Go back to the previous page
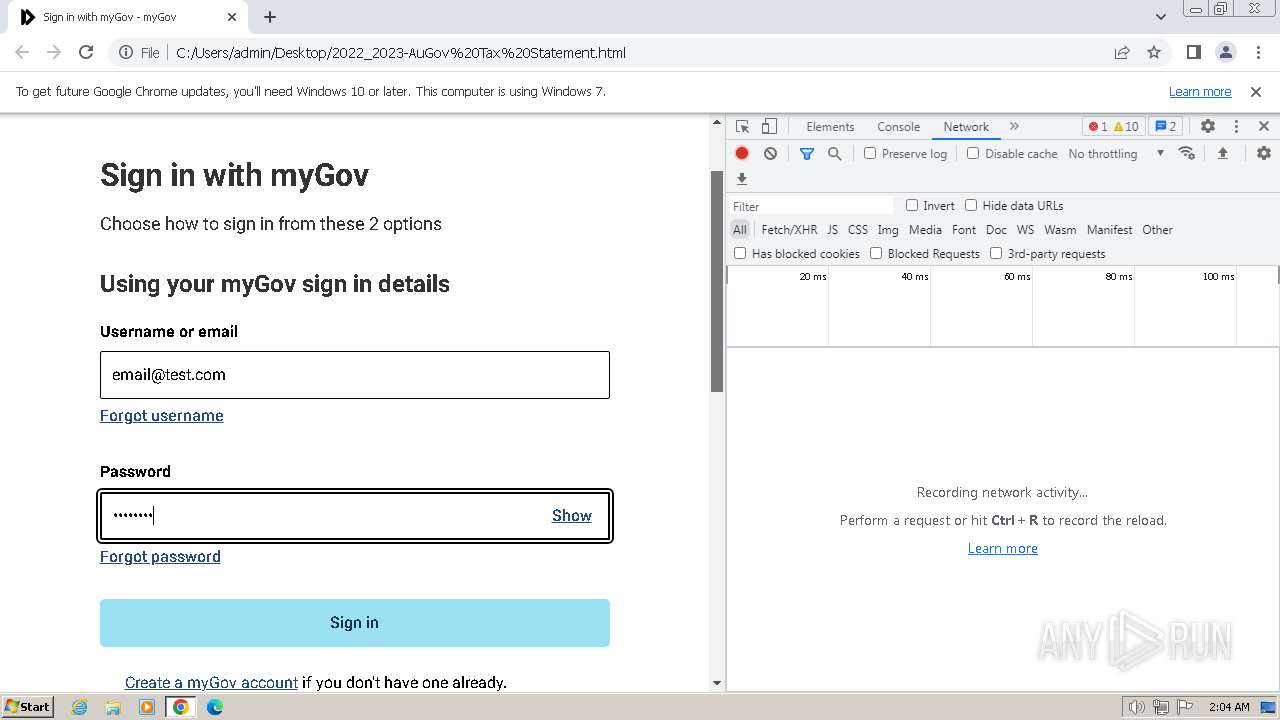1280x720 pixels. (x=22, y=53)
